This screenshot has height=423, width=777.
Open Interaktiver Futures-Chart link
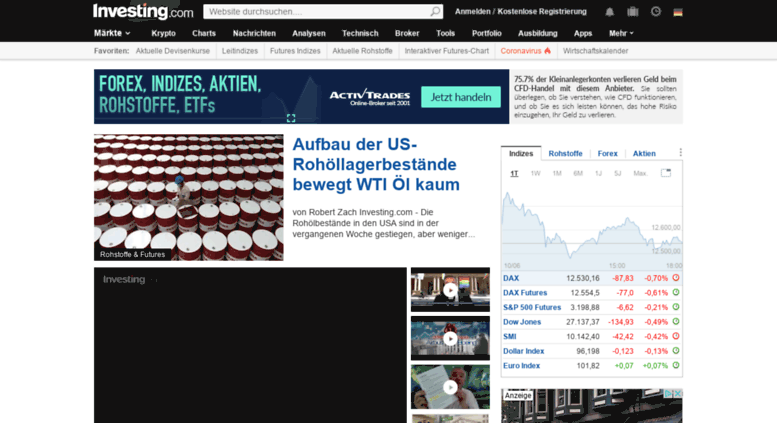[446, 51]
